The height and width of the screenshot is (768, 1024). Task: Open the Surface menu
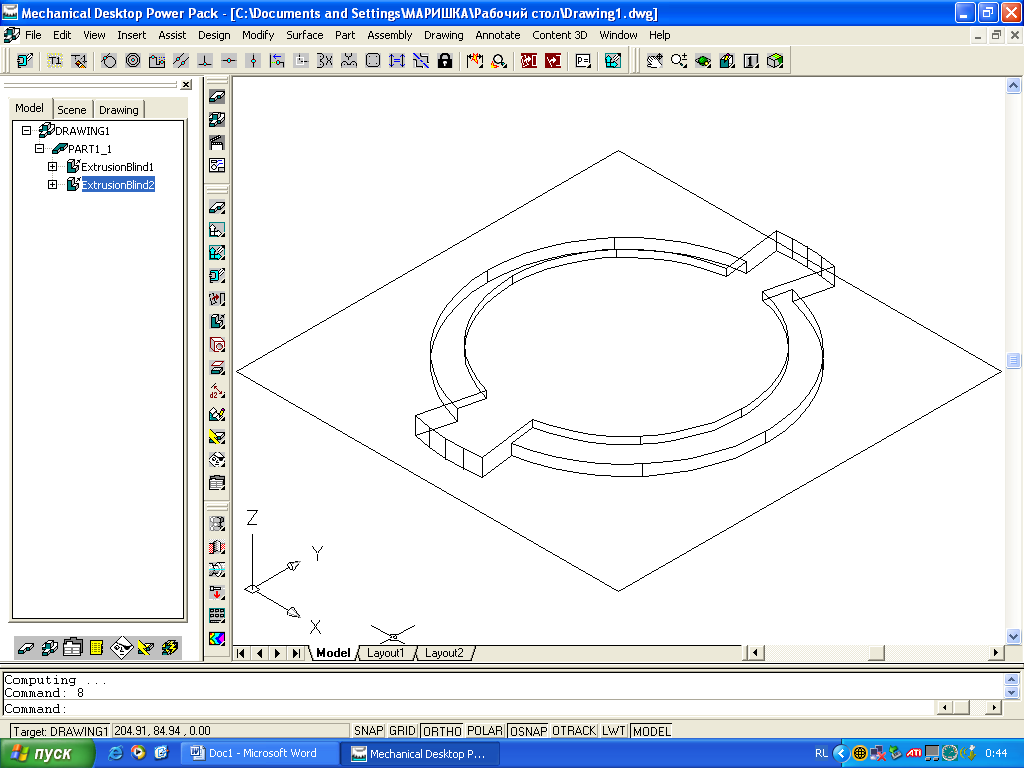(x=304, y=35)
